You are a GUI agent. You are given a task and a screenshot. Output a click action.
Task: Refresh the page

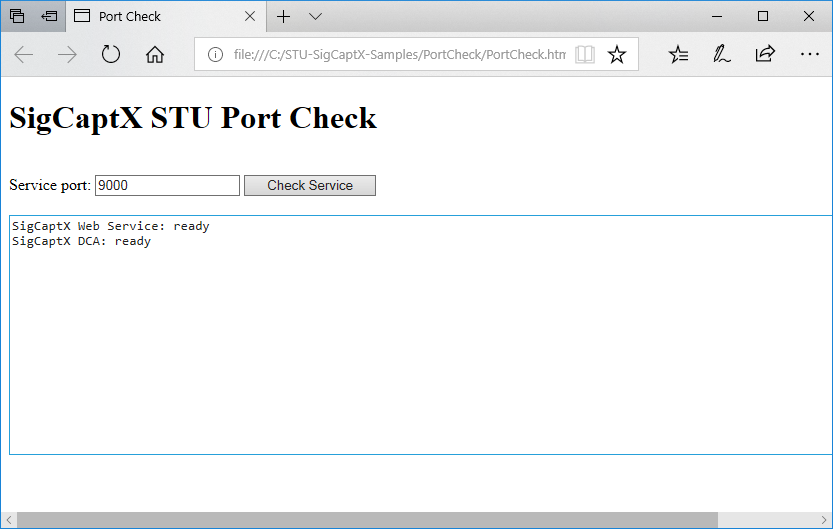click(110, 54)
